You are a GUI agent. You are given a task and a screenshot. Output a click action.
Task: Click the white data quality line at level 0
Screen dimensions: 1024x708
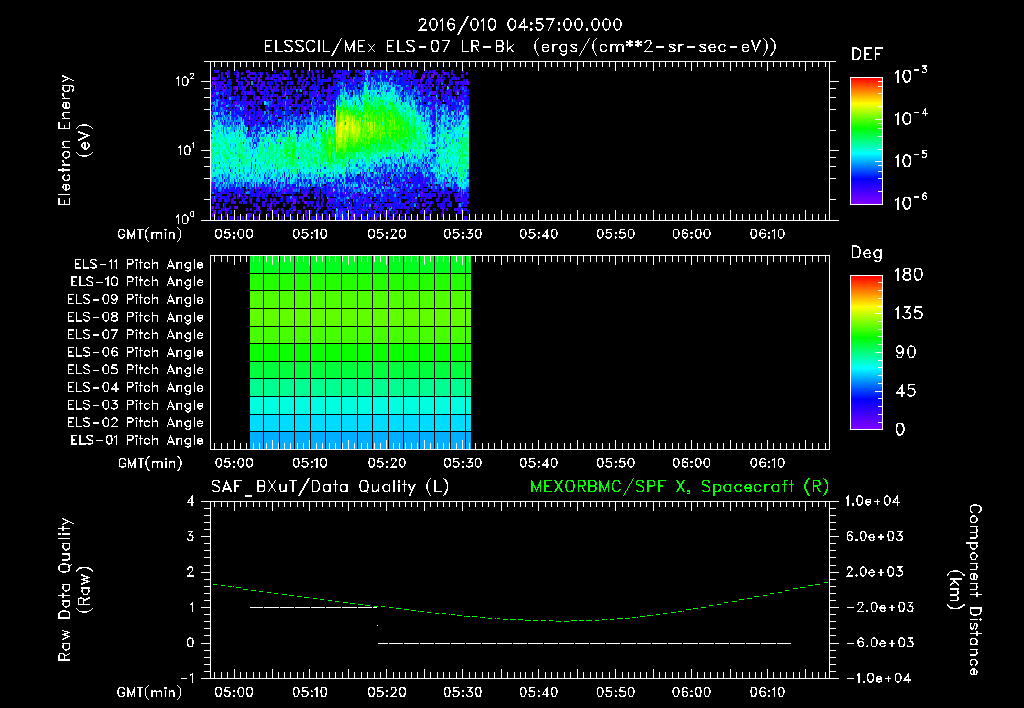tap(584, 643)
